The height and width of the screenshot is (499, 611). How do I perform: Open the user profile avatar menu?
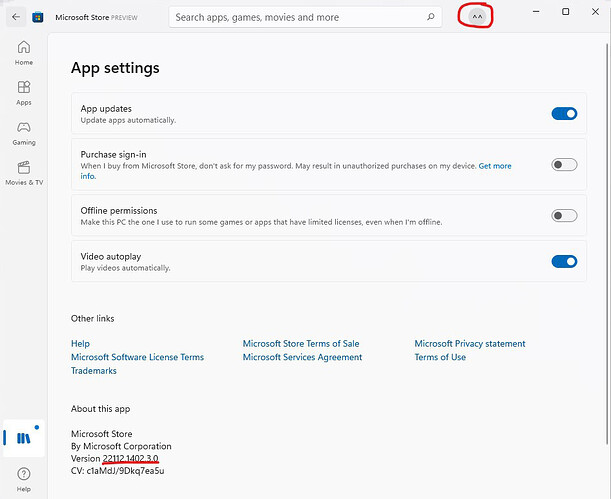tap(477, 17)
